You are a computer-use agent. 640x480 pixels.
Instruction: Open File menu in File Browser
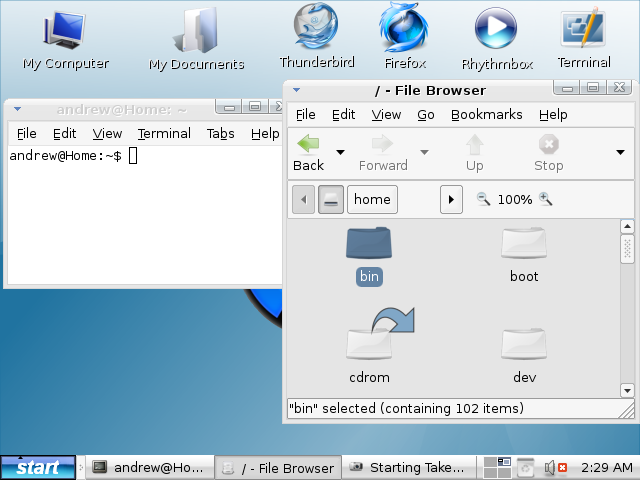pyautogui.click(x=306, y=115)
